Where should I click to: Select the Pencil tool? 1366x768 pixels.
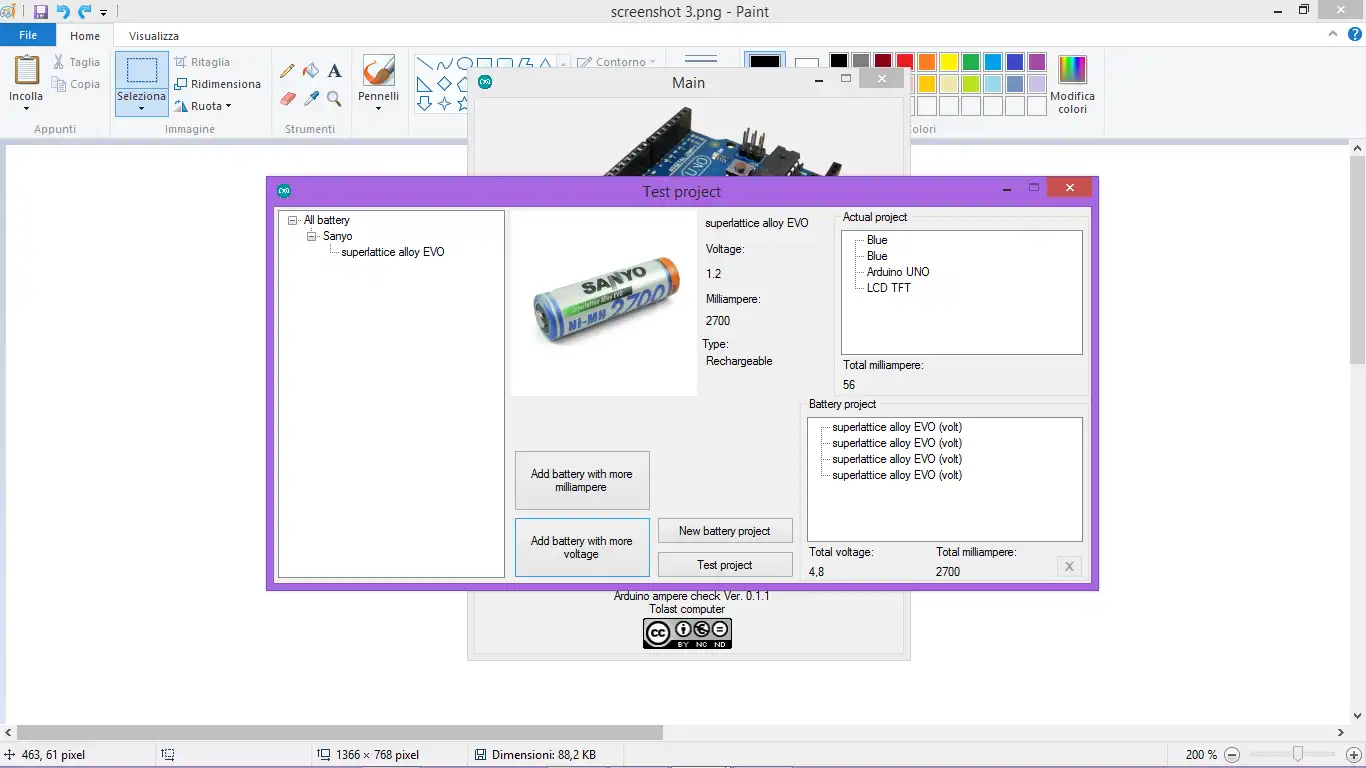click(x=288, y=71)
